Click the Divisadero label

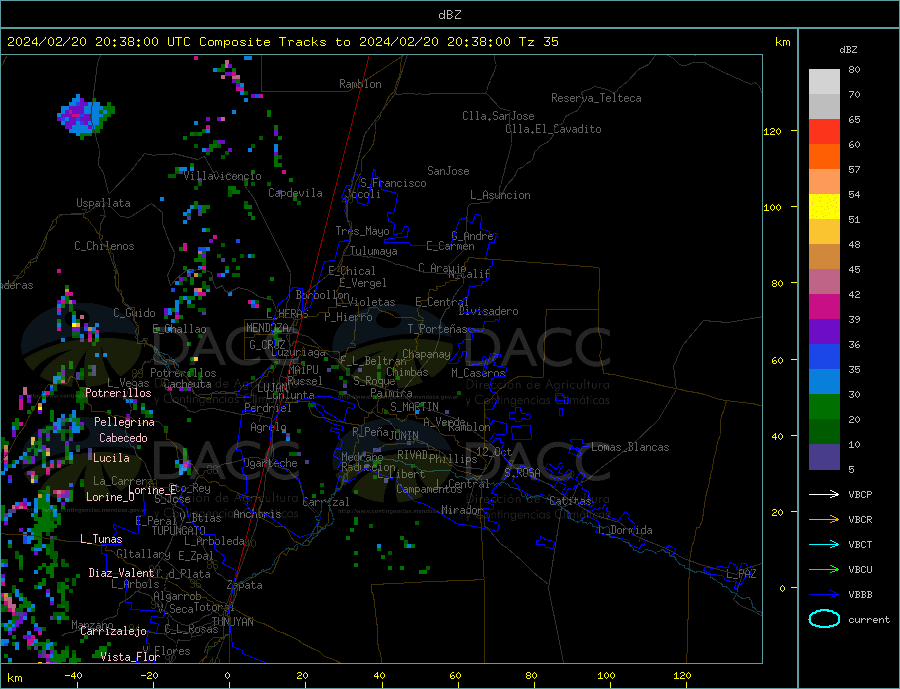(488, 311)
